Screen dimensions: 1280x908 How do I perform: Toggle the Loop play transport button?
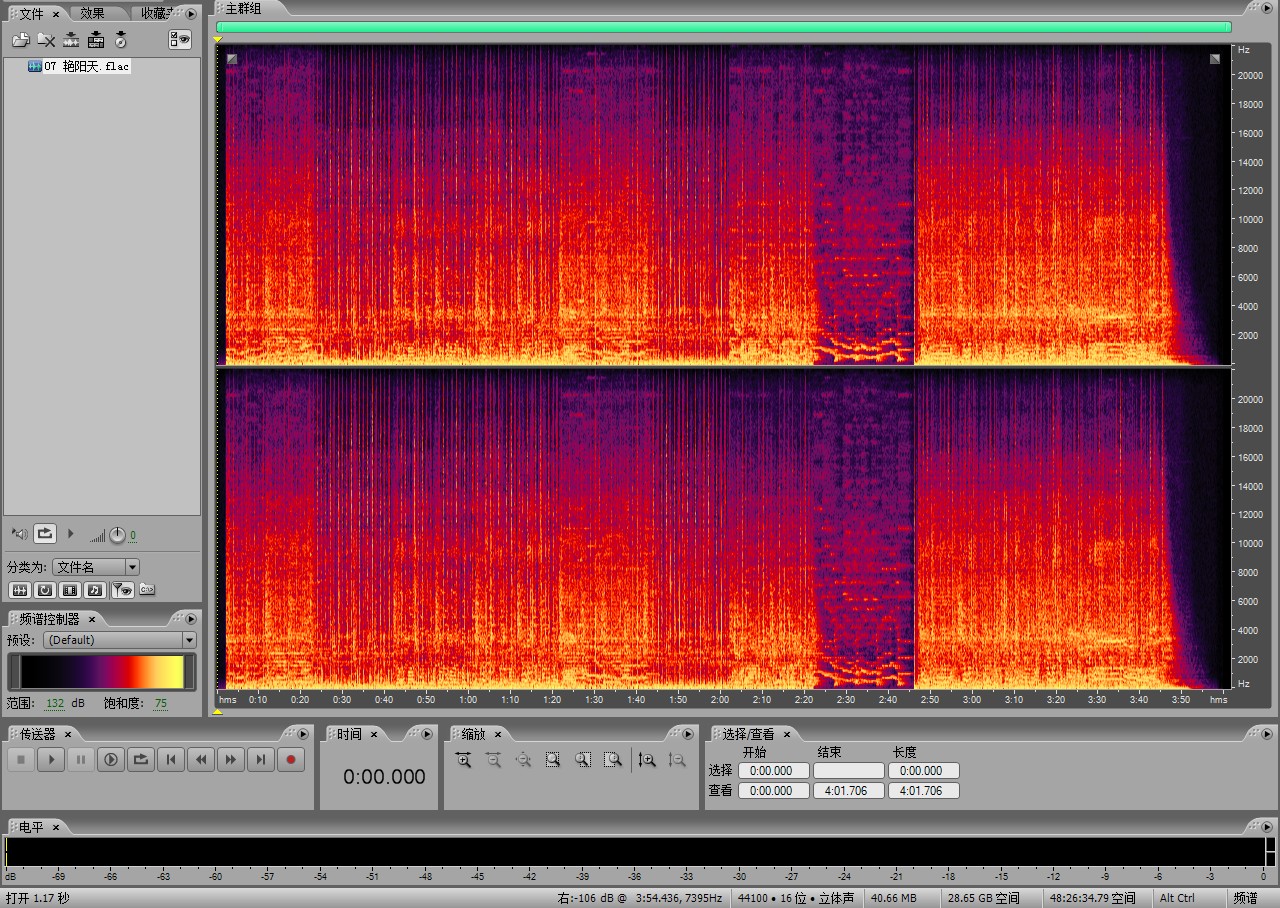[x=141, y=760]
